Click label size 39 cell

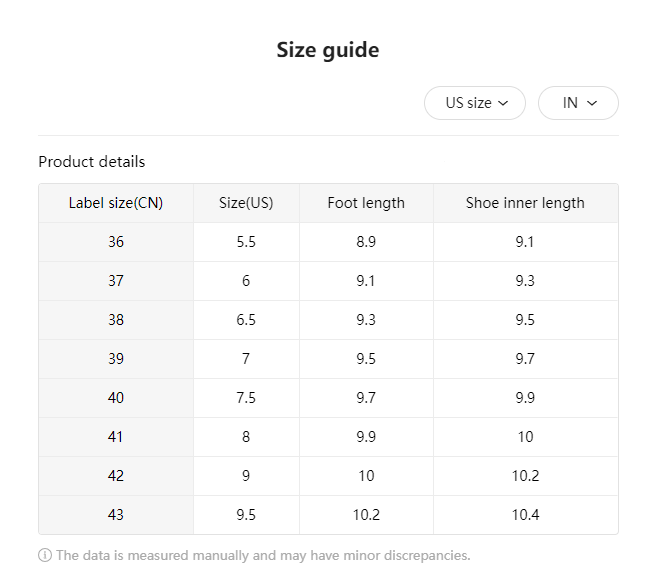116,359
